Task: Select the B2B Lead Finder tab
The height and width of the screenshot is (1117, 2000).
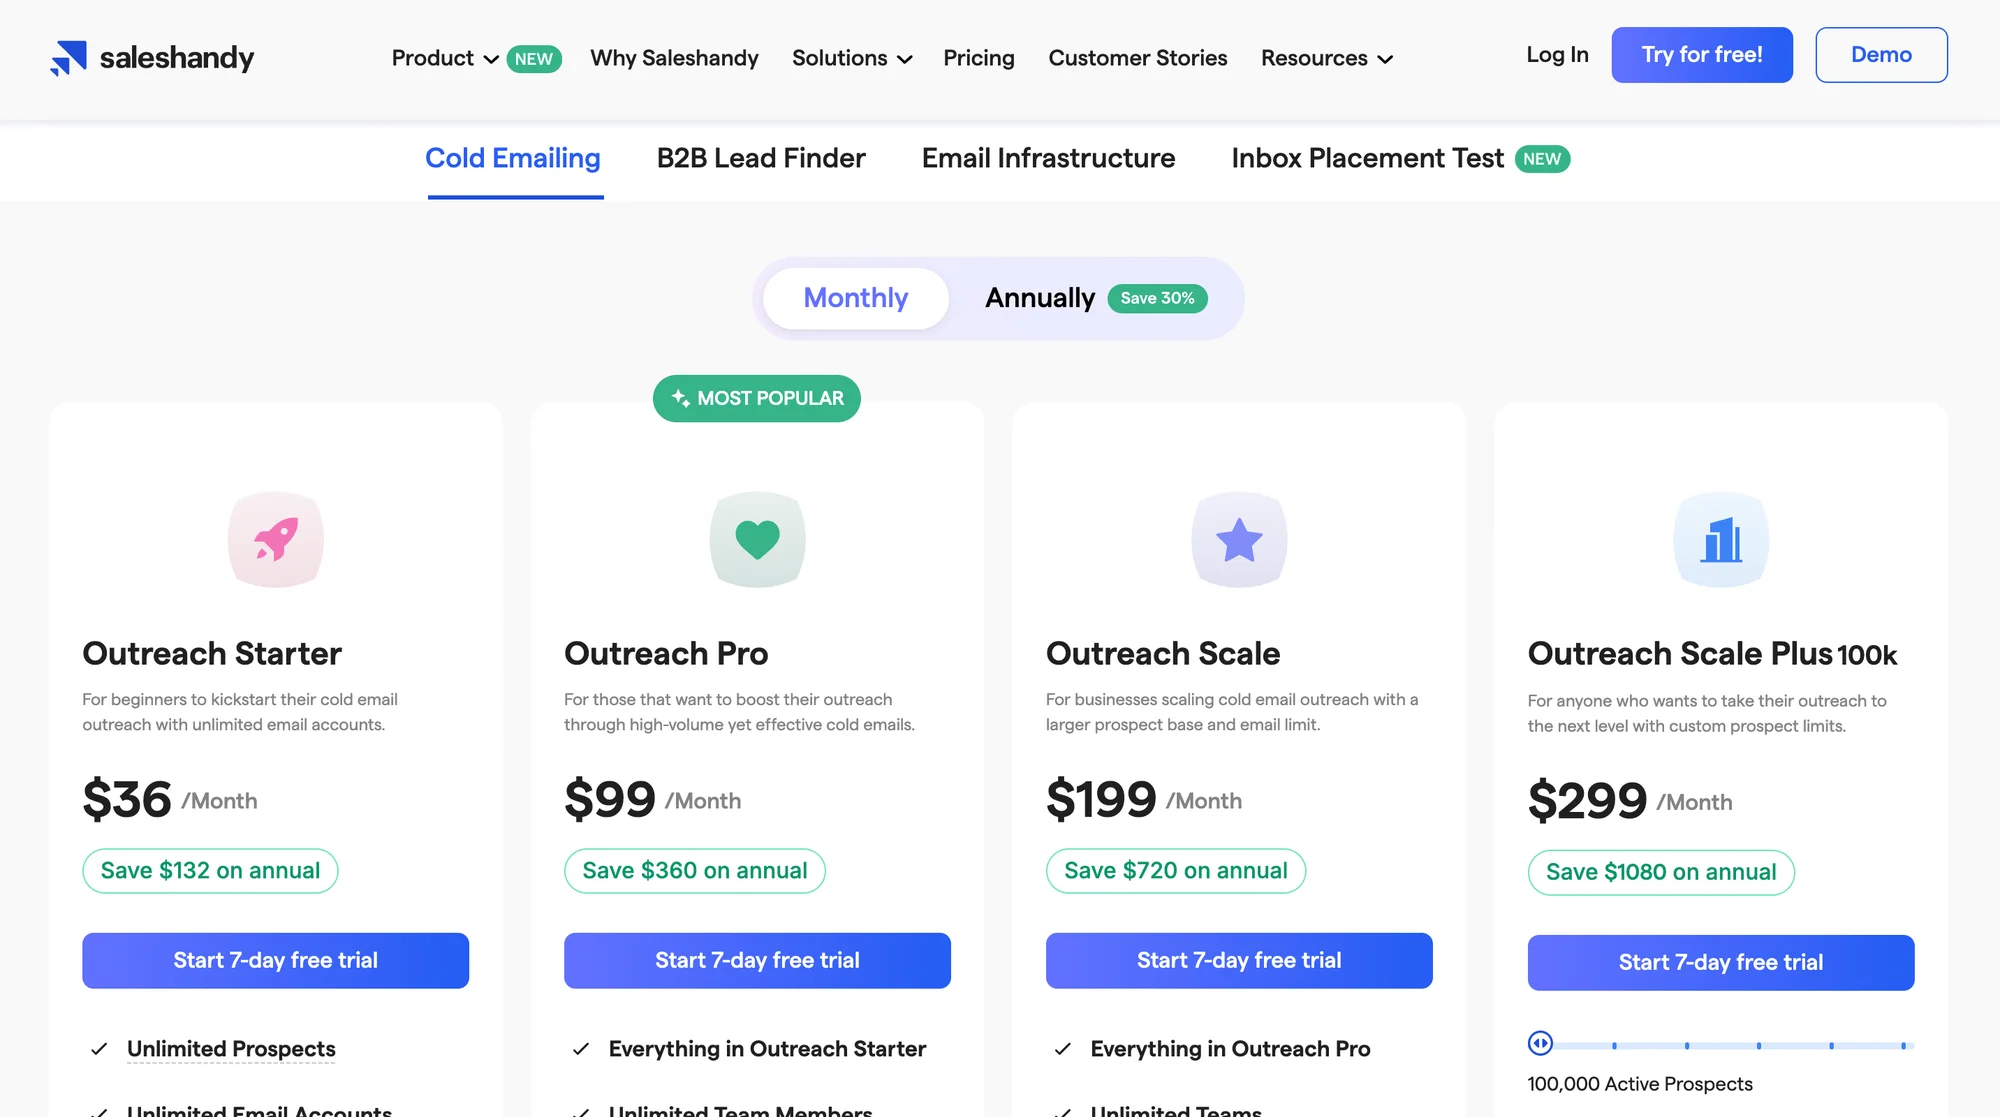Action: [x=761, y=158]
